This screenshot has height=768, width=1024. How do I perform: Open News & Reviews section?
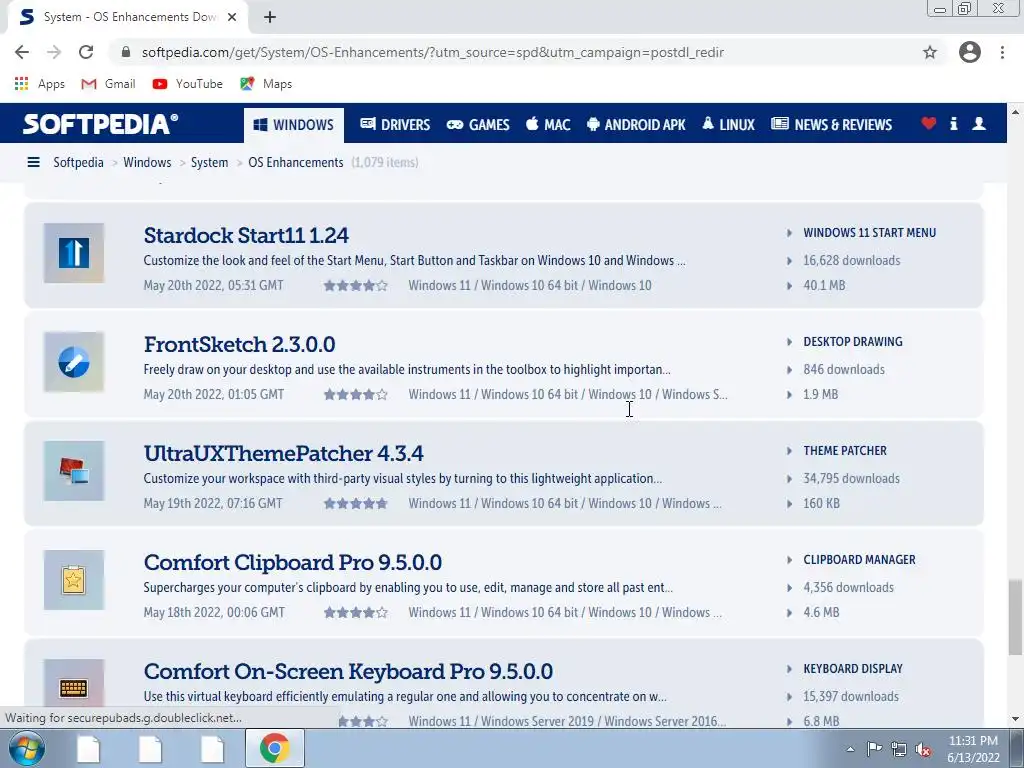831,124
